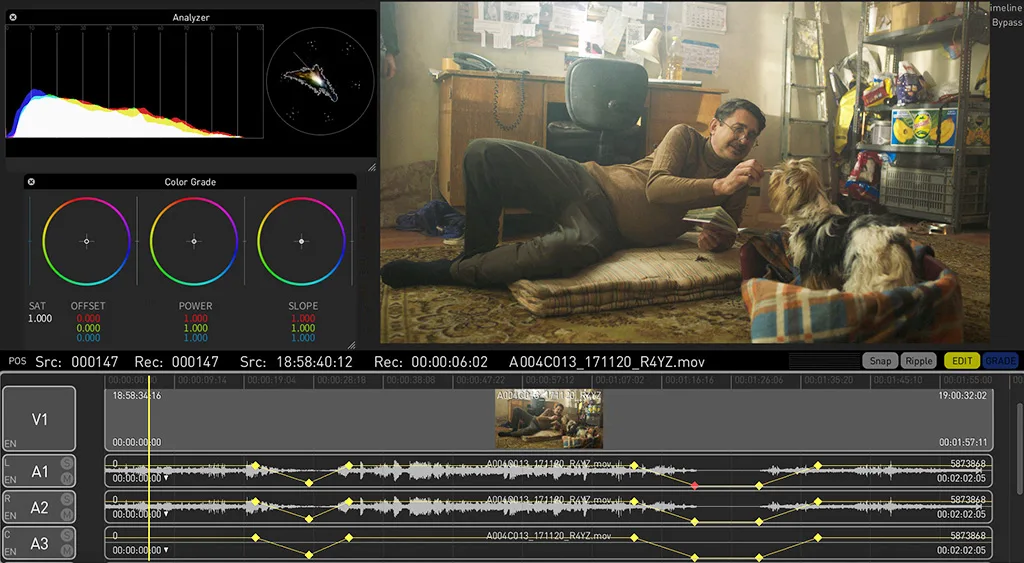
Task: Toggle Snap mode on the timeline
Action: [880, 361]
